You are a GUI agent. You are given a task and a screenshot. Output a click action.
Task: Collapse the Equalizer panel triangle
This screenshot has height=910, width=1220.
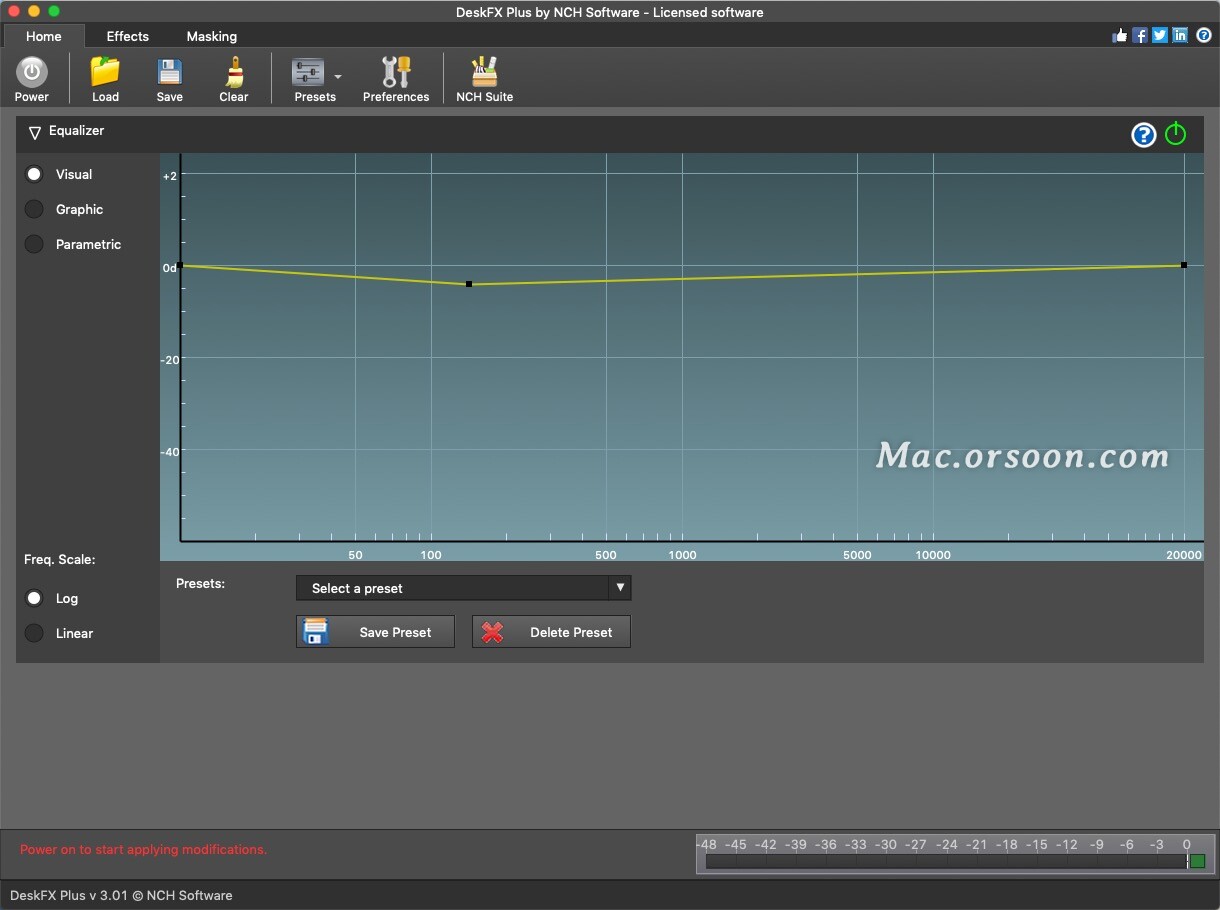click(35, 132)
